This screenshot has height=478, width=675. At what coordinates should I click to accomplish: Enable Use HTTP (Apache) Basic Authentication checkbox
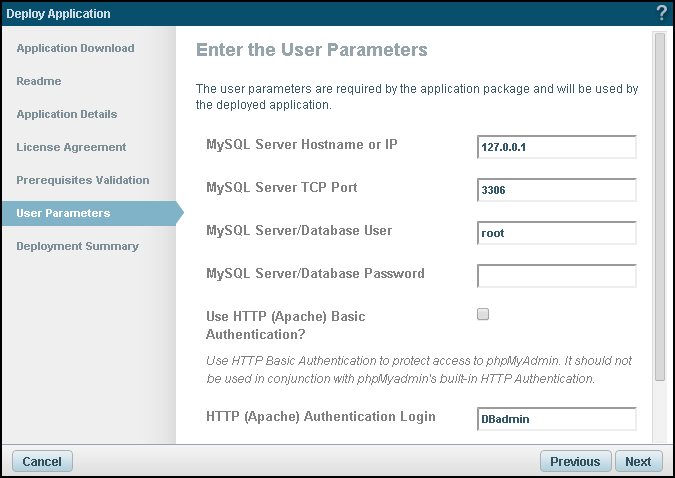[x=483, y=314]
